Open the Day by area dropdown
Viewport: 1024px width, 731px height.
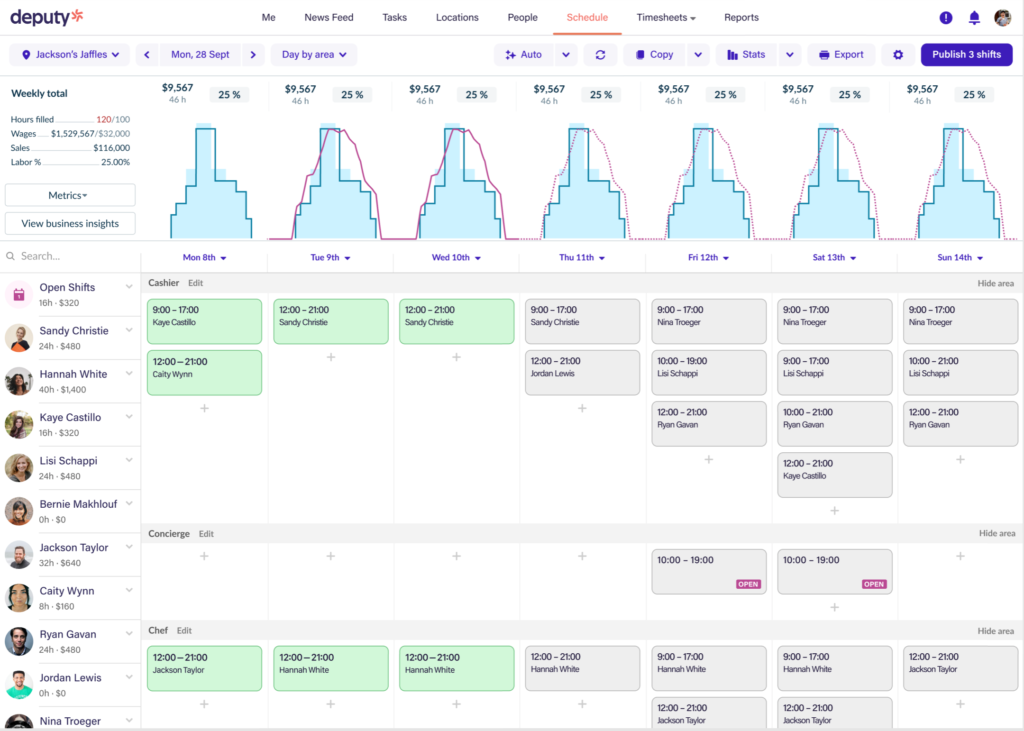click(314, 55)
